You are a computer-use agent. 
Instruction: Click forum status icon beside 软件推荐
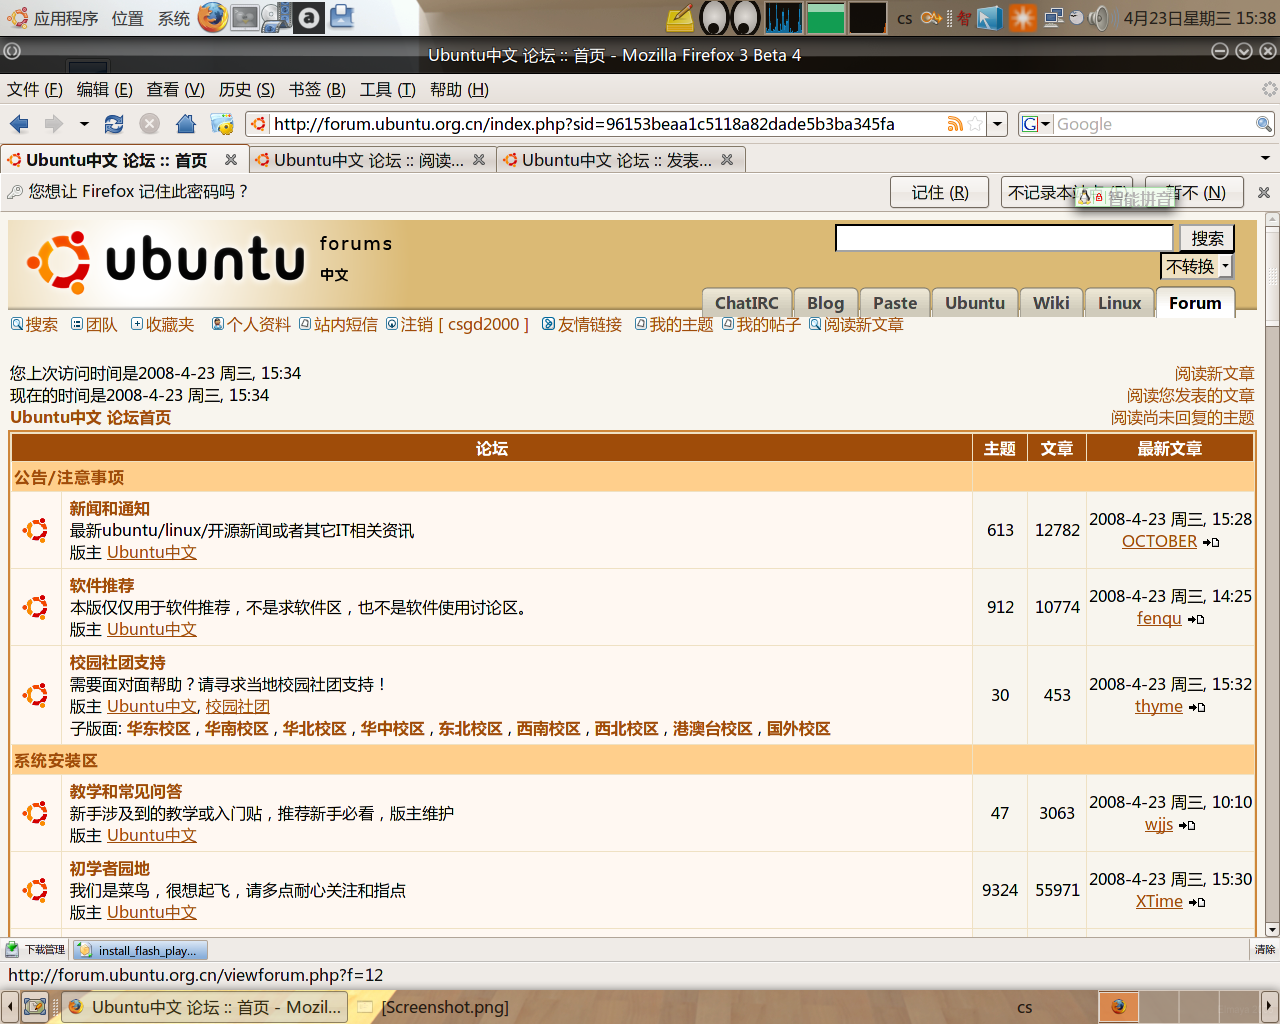(36, 607)
